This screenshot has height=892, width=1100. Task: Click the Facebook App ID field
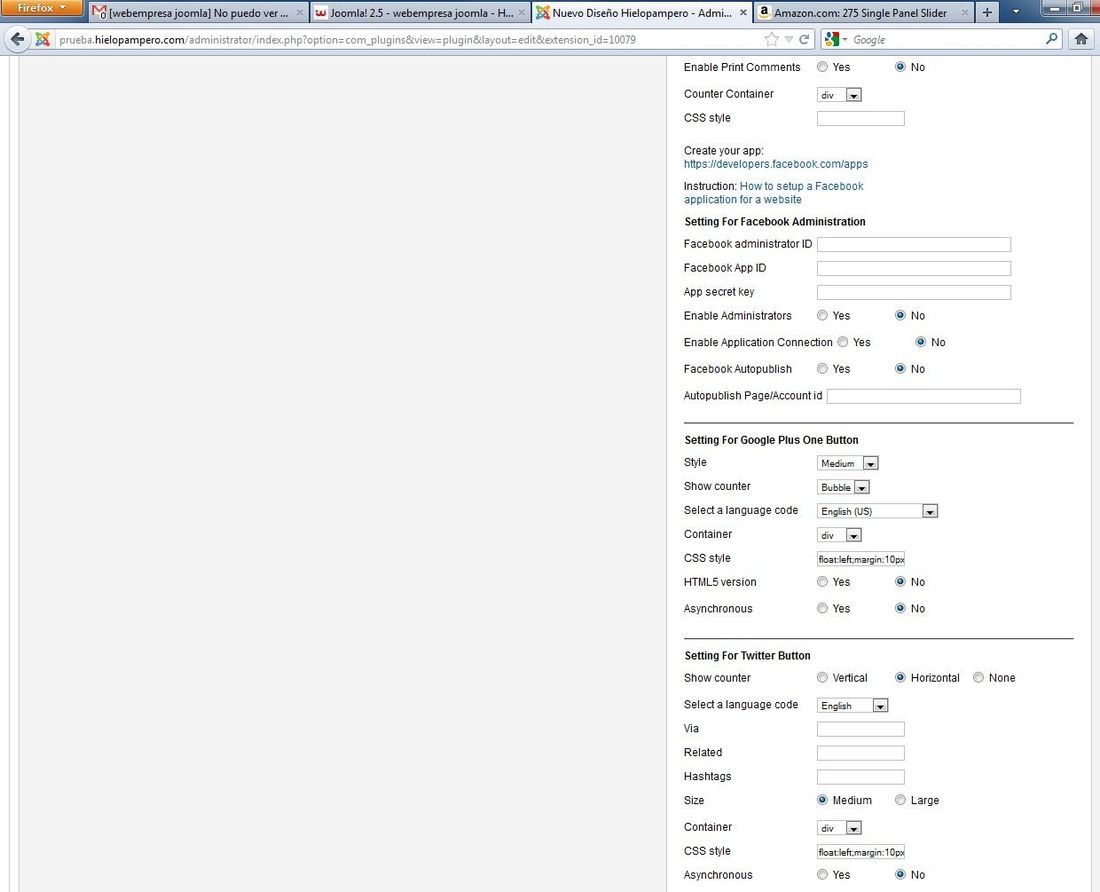913,269
